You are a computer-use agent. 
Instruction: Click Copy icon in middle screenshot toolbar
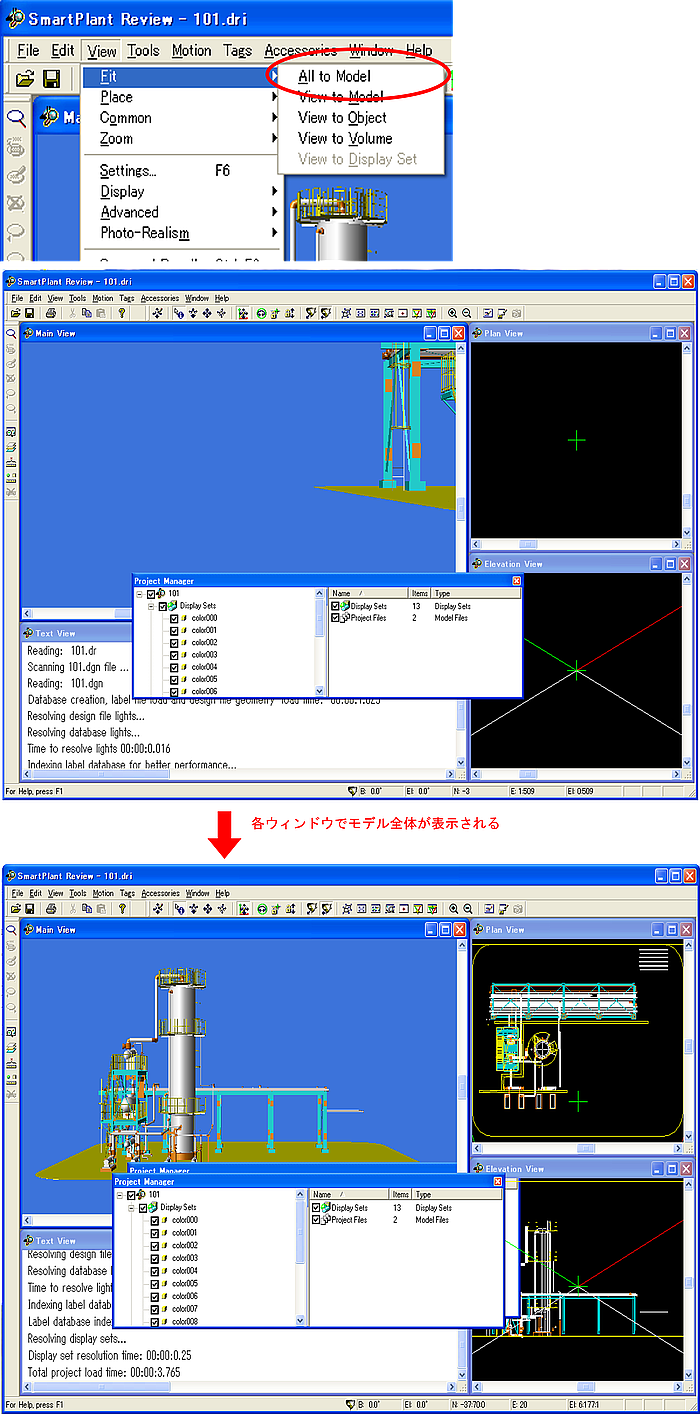pyautogui.click(x=87, y=313)
